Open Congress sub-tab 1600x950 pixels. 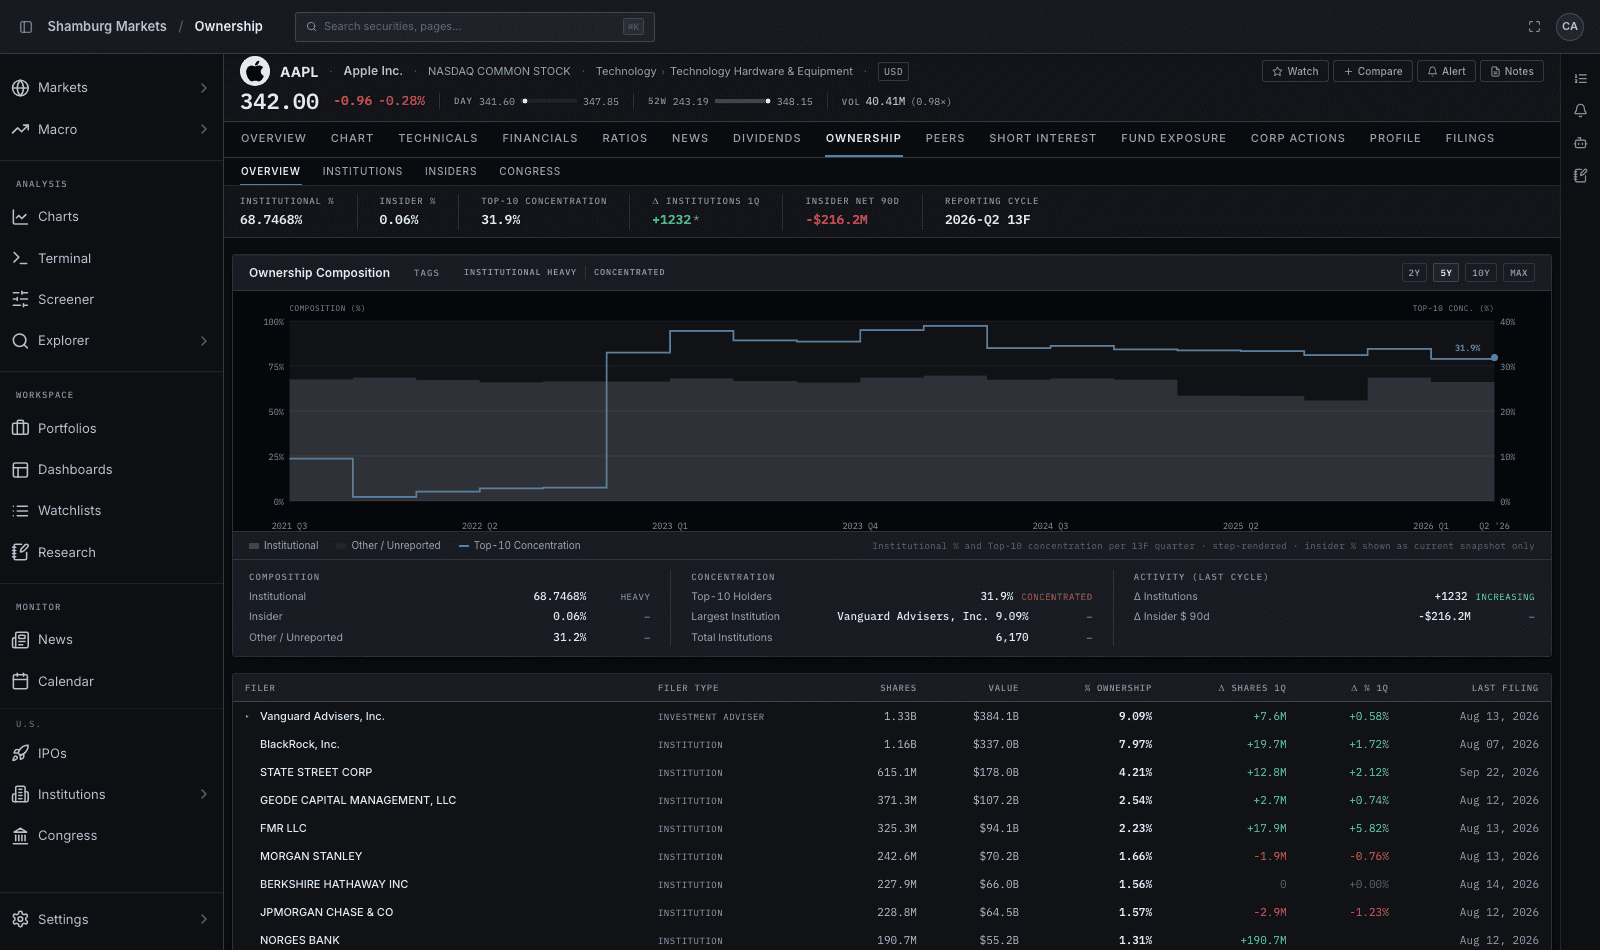[530, 172]
